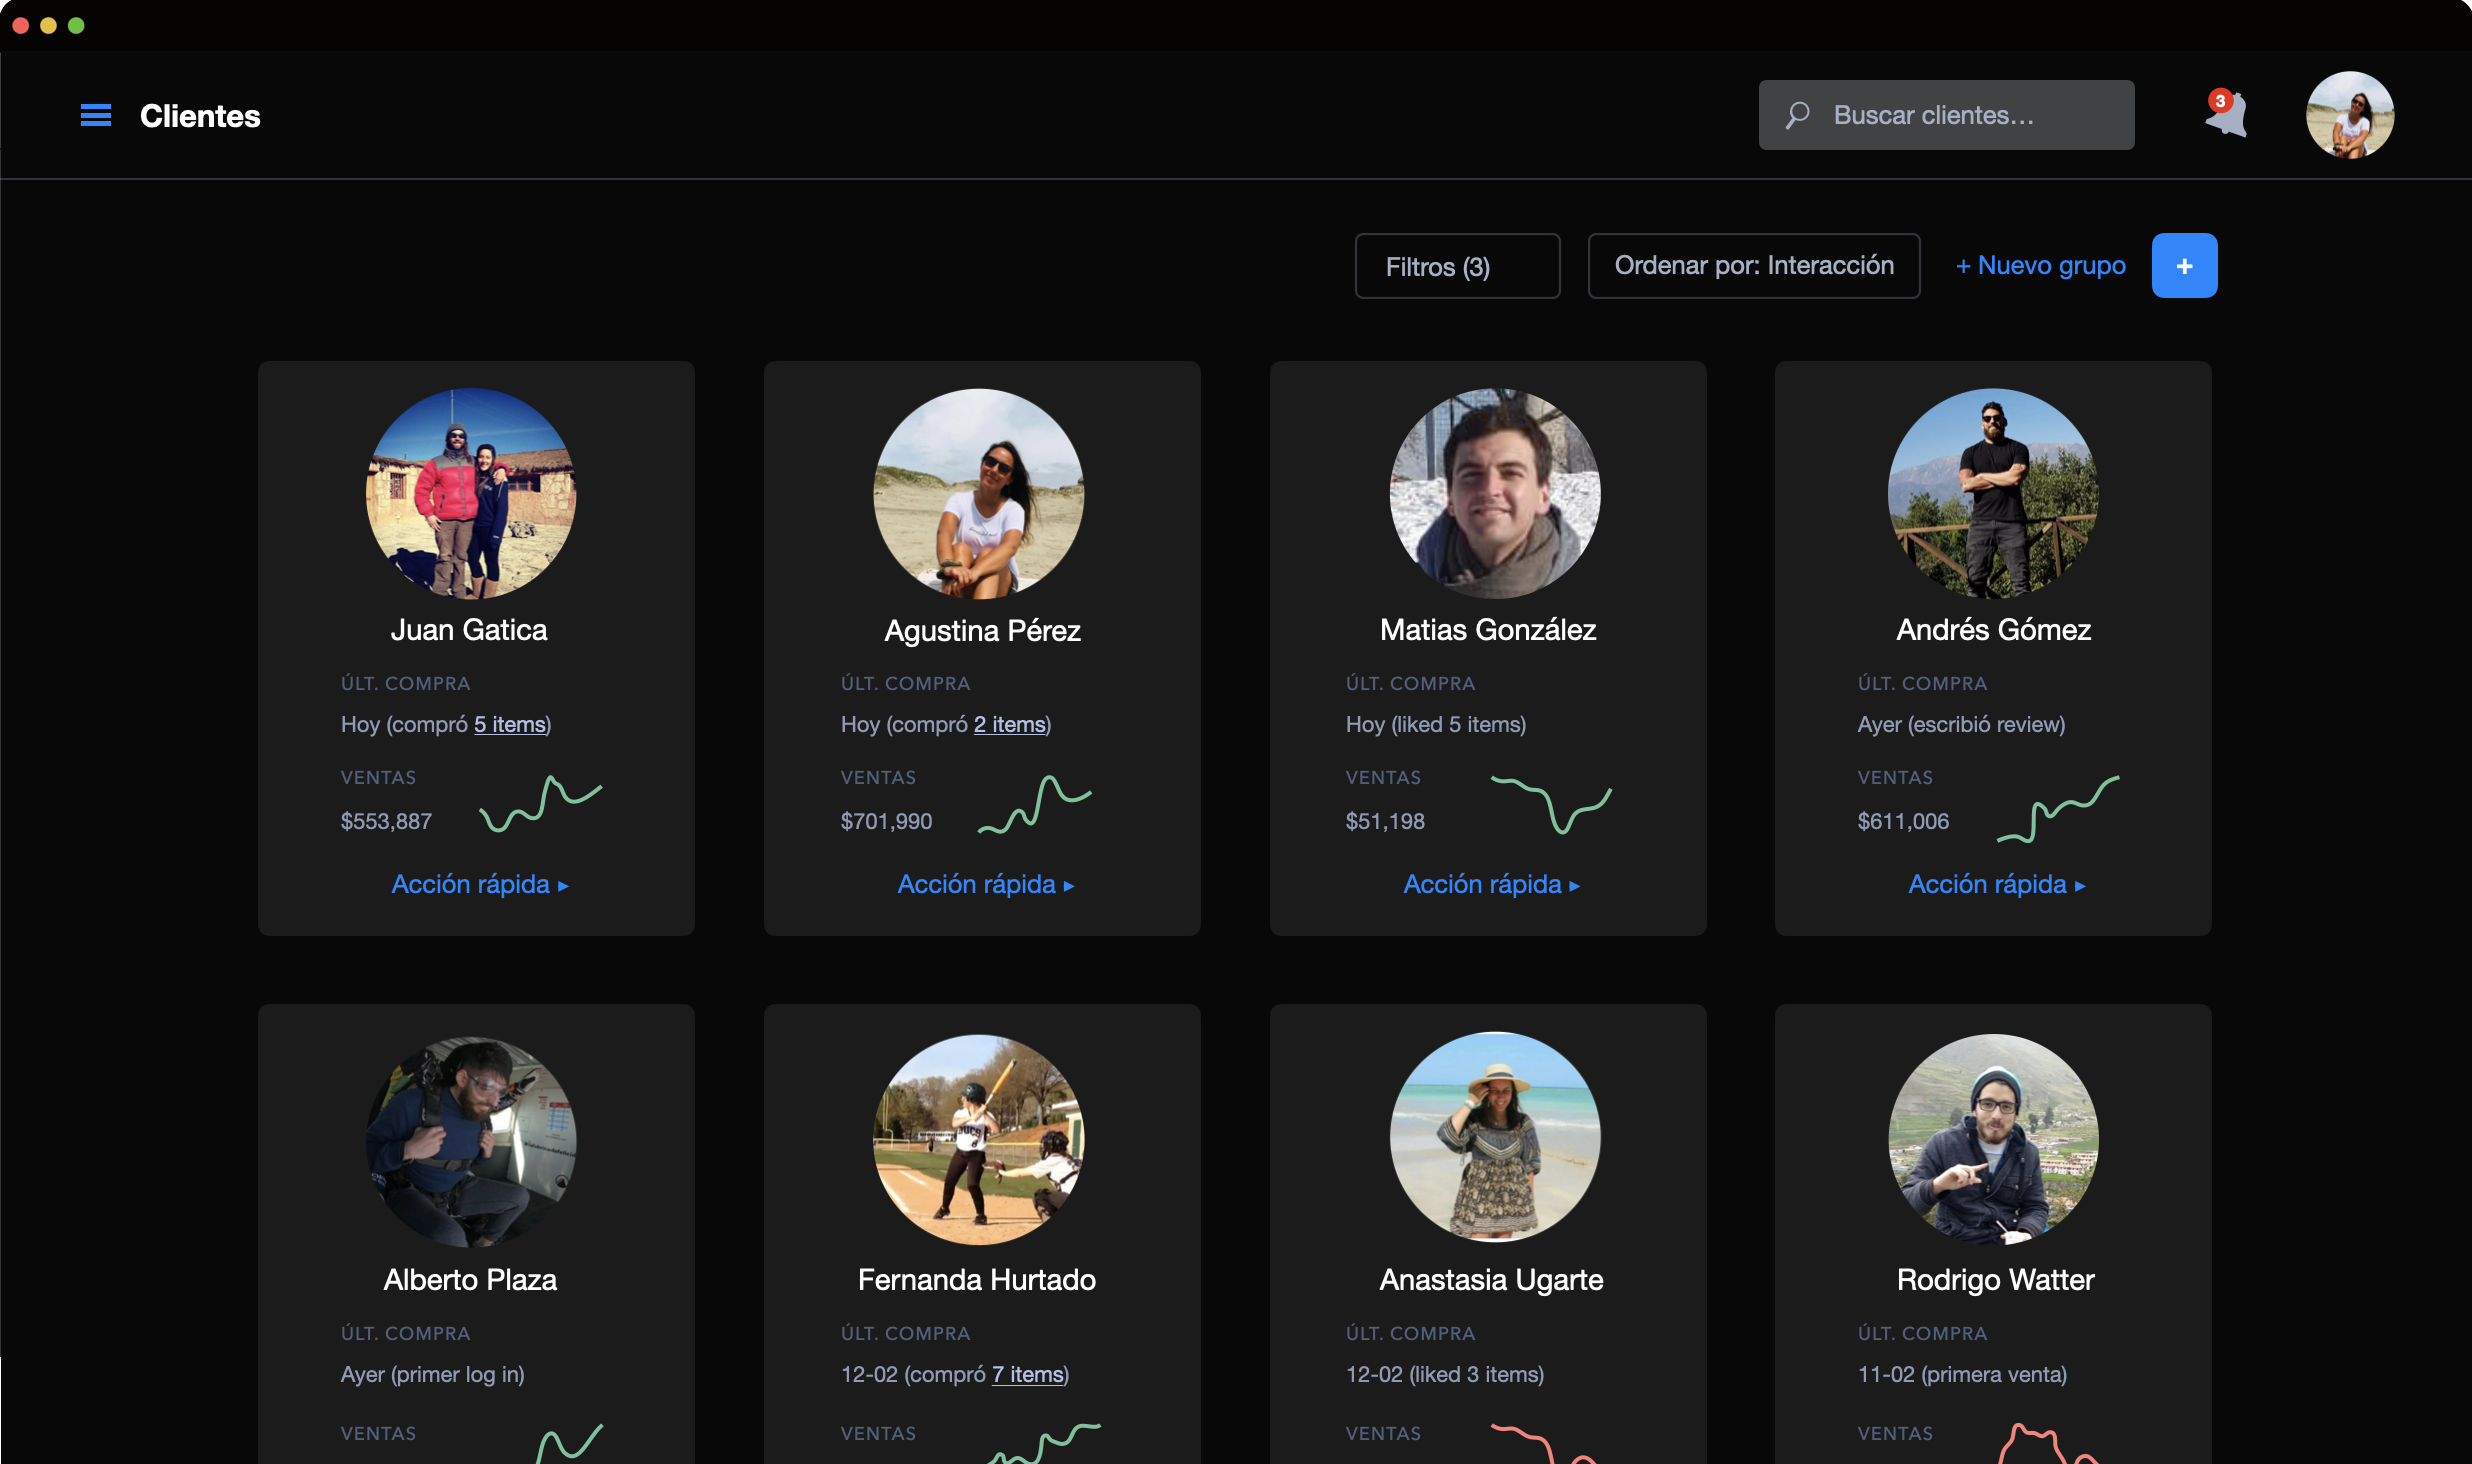The image size is (2472, 1464).
Task: Click the Clientes page title
Action: click(x=200, y=116)
